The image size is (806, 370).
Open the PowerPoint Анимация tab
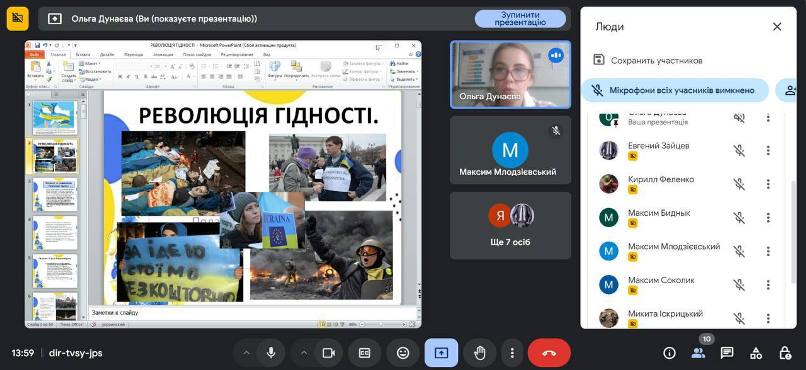(x=163, y=54)
